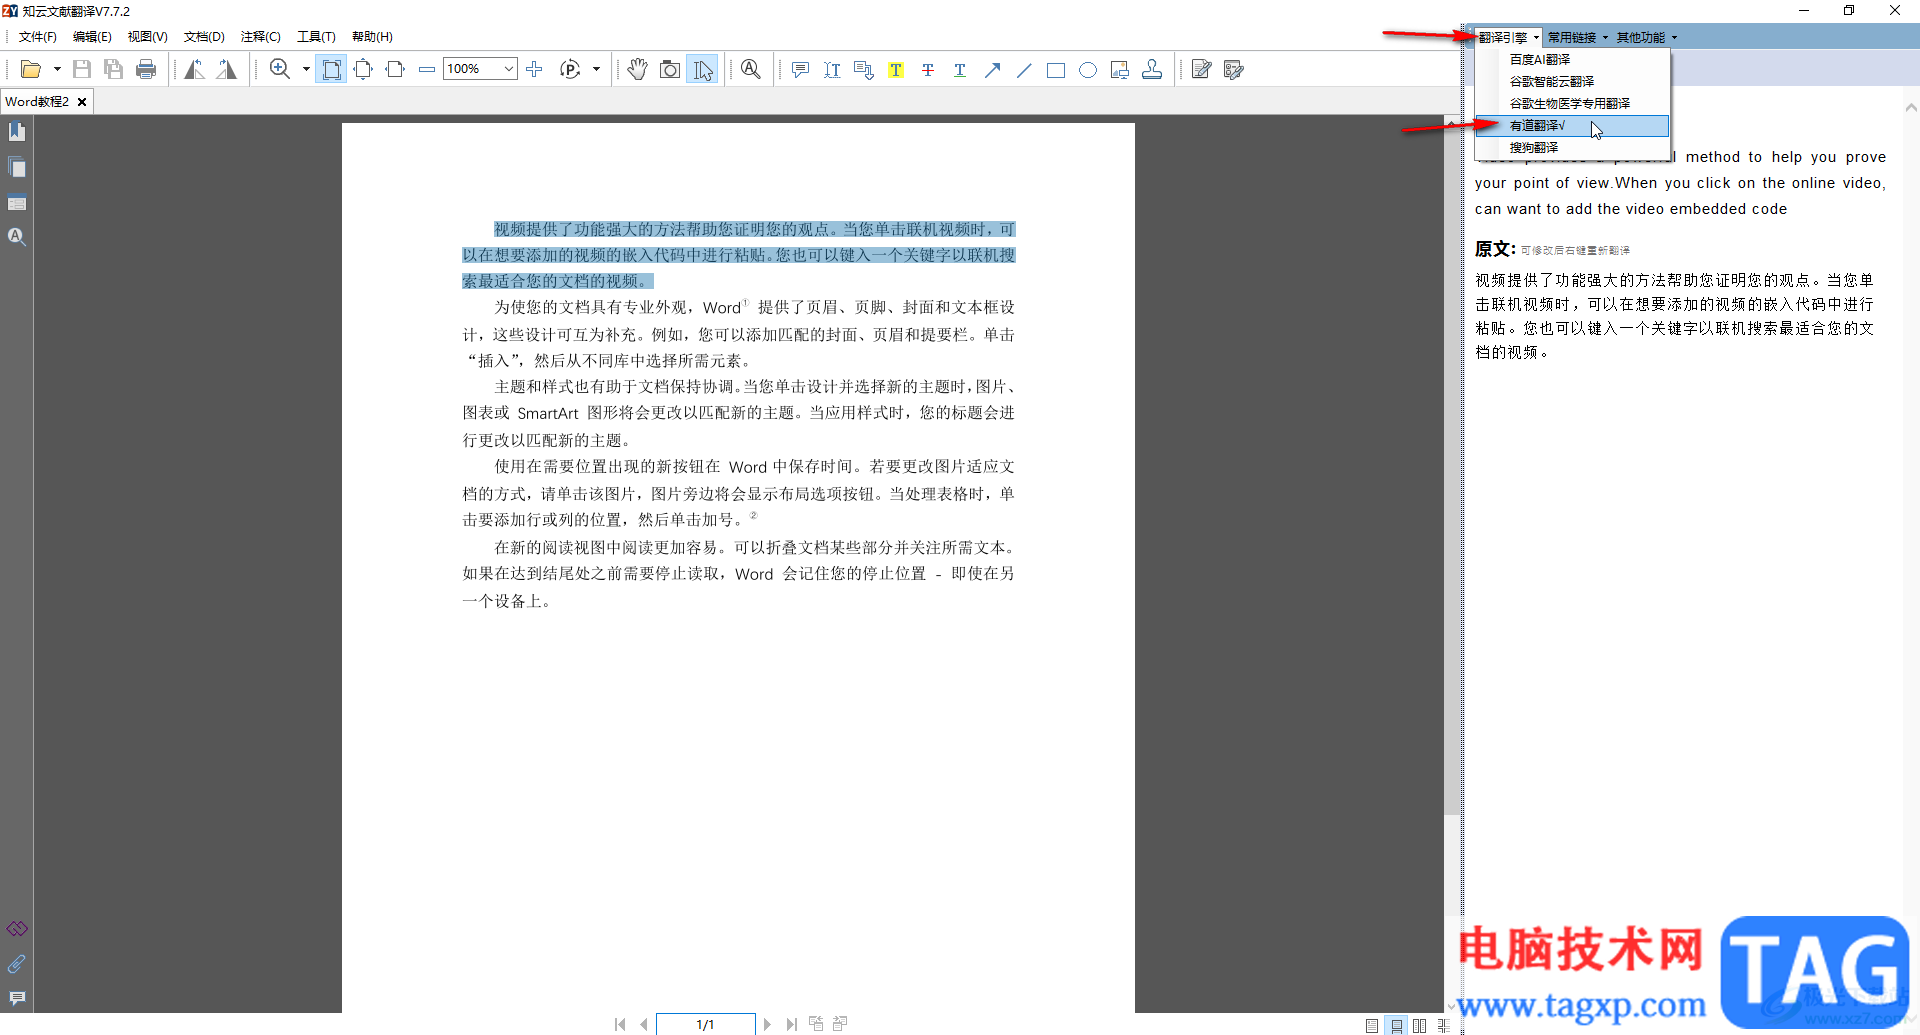The height and width of the screenshot is (1035, 1920).
Task: Choose 搜狗翻译 engine
Action: click(1573, 147)
